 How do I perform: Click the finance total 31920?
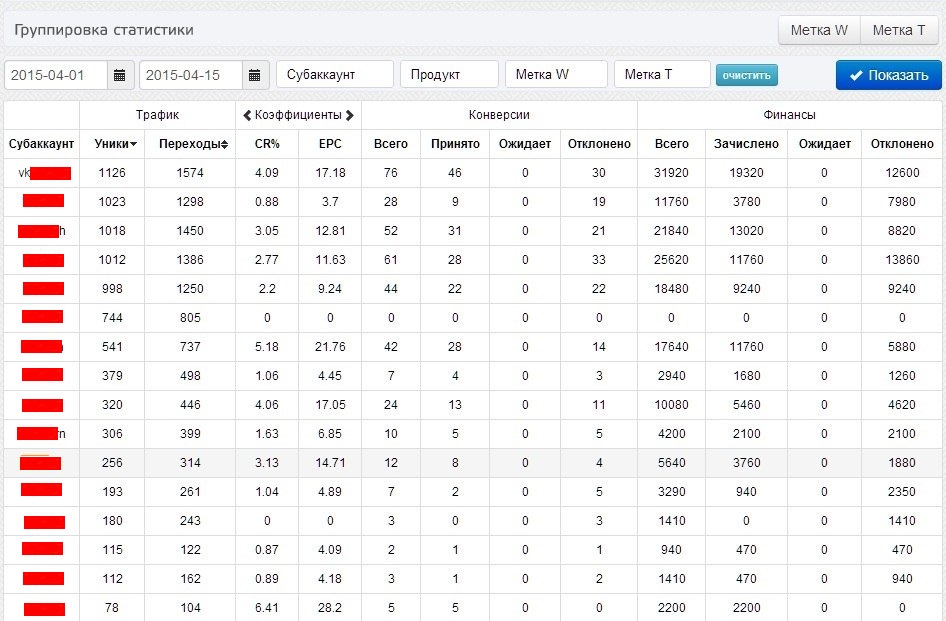(x=671, y=173)
